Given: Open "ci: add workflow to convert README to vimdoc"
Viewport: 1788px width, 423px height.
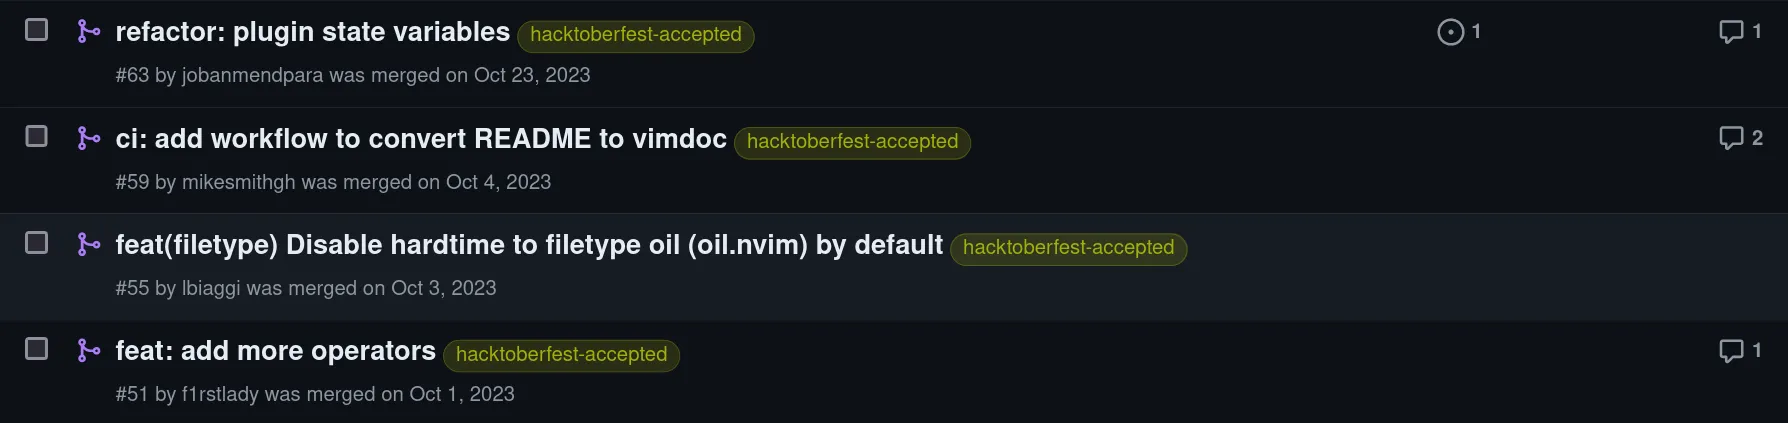Looking at the screenshot, I should (420, 138).
